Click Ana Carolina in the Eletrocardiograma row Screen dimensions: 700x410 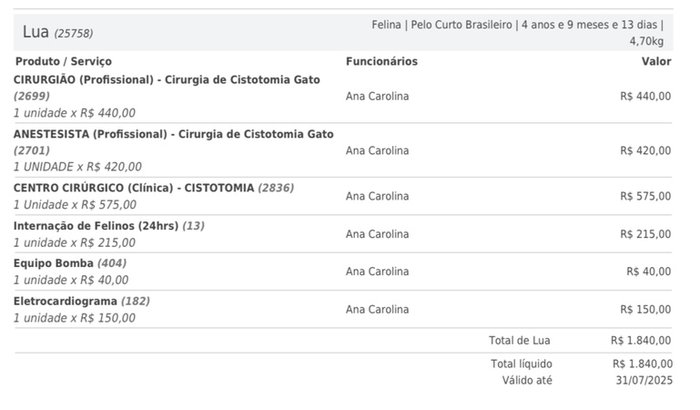377,309
